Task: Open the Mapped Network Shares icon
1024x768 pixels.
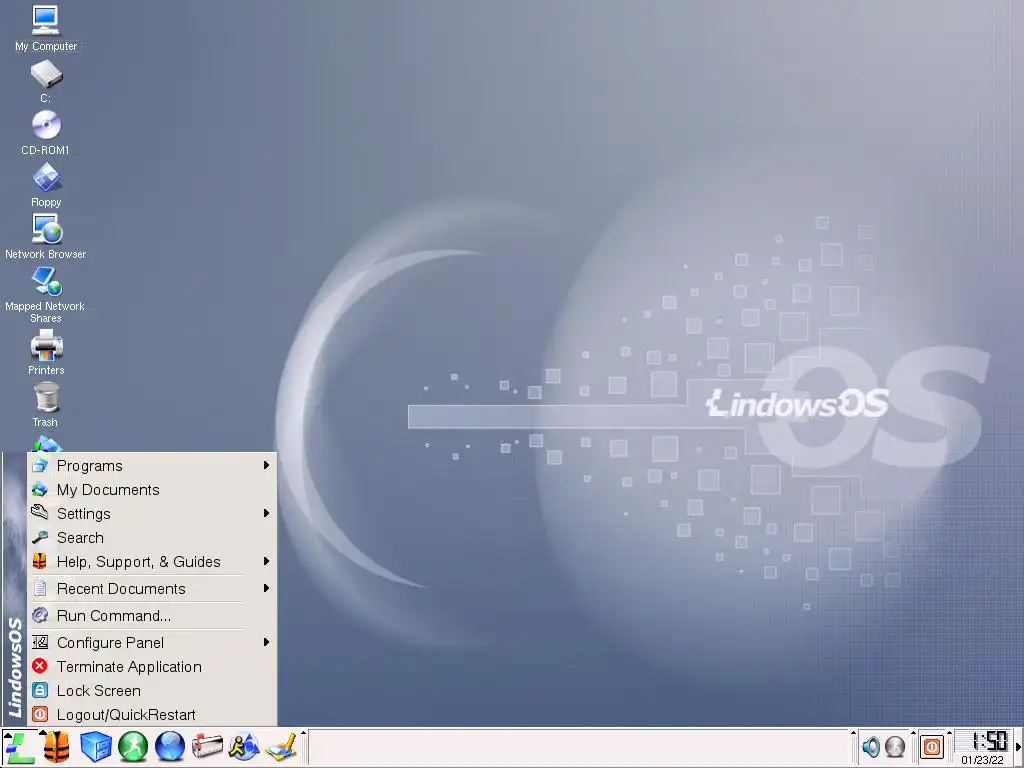Action: (x=46, y=295)
